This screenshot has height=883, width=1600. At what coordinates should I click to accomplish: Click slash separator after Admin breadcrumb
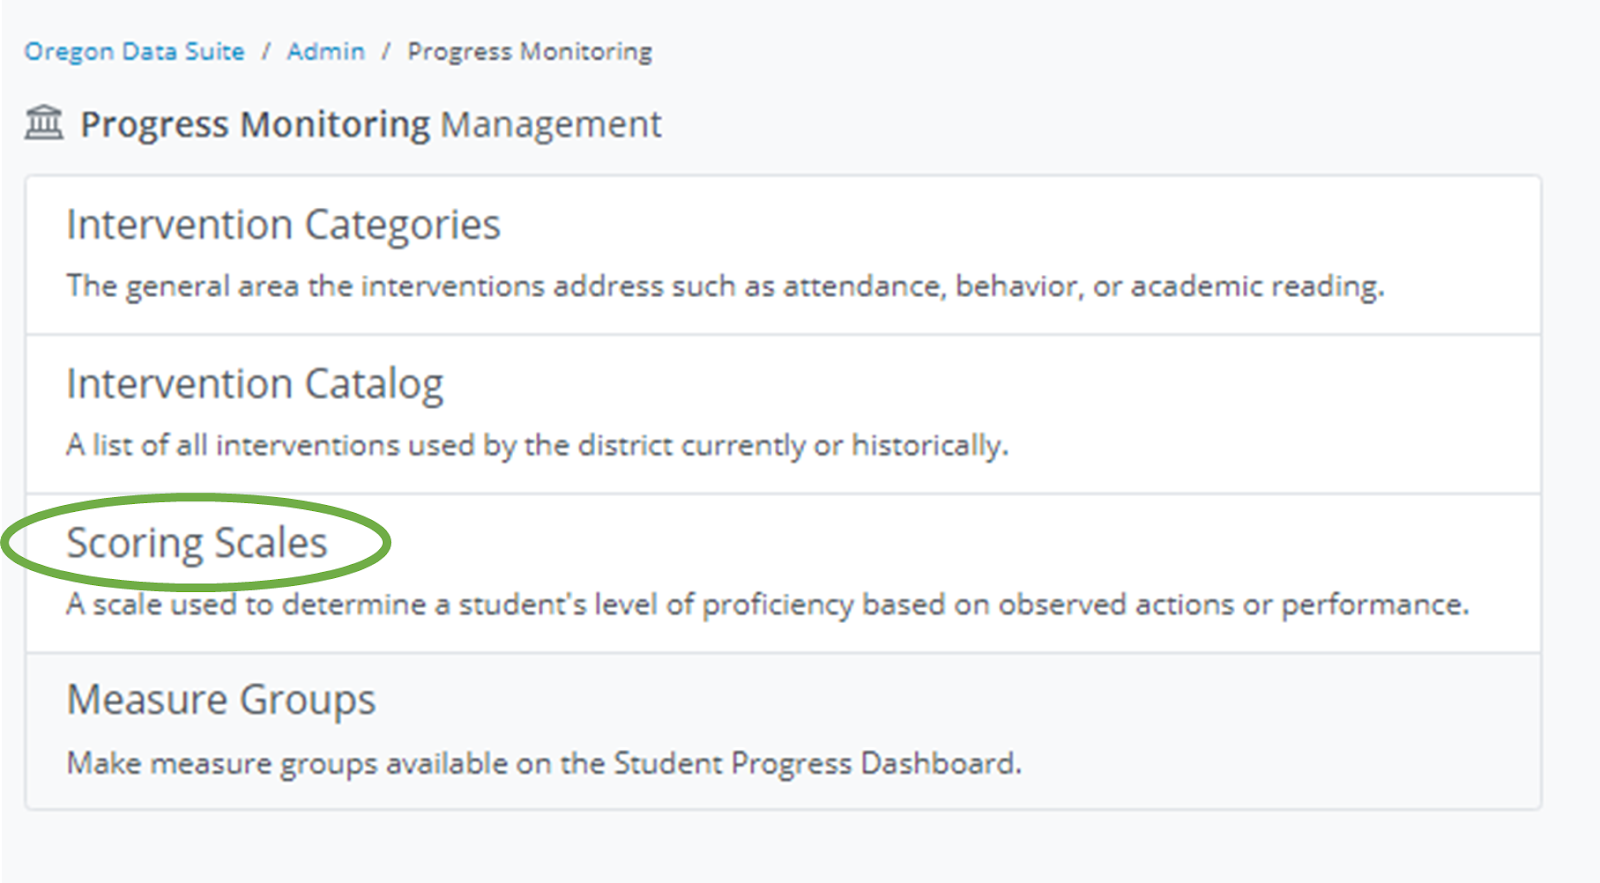pyautogui.click(x=386, y=51)
